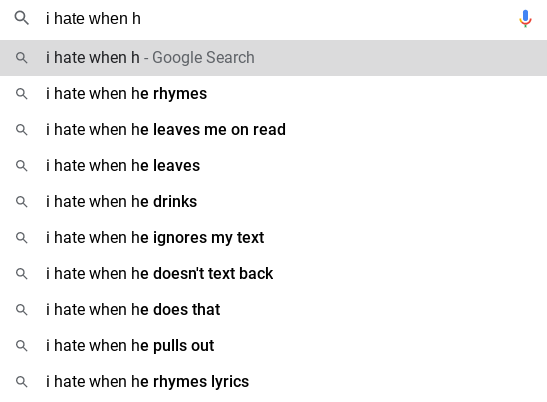
Task: Click search icon beside 'he ignores my text'
Action: pyautogui.click(x=22, y=238)
